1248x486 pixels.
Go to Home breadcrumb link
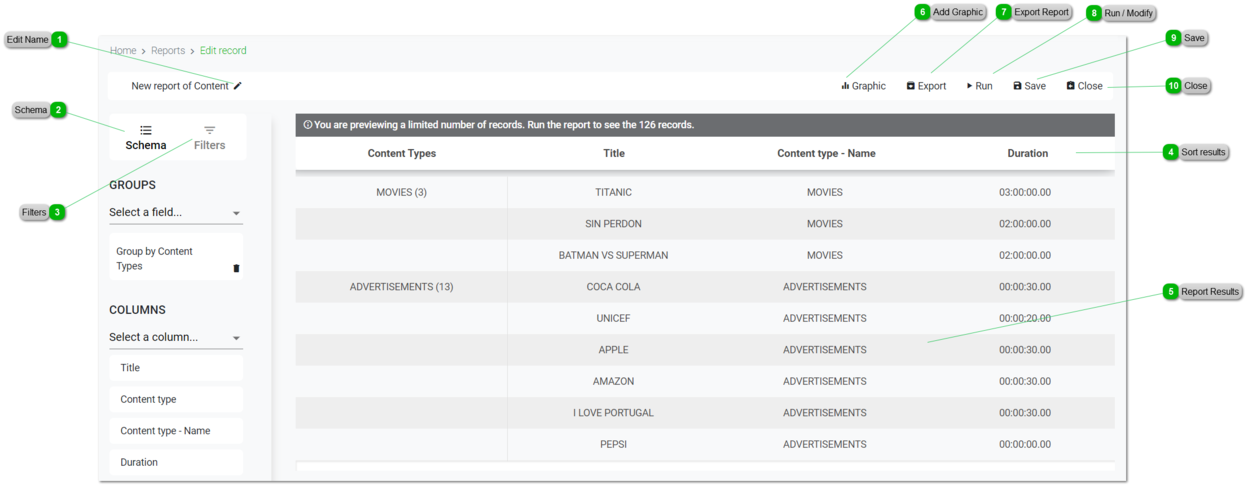tap(123, 51)
